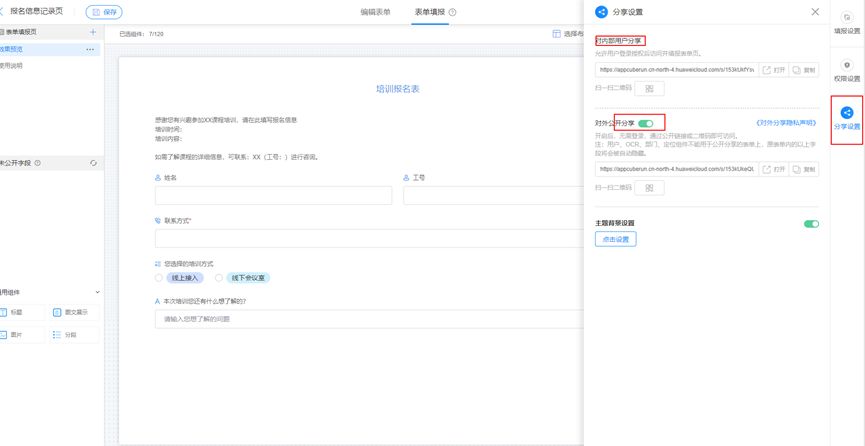Open the three-dots menu on the highlighted page row
The height and width of the screenshot is (446, 865).
pos(90,50)
